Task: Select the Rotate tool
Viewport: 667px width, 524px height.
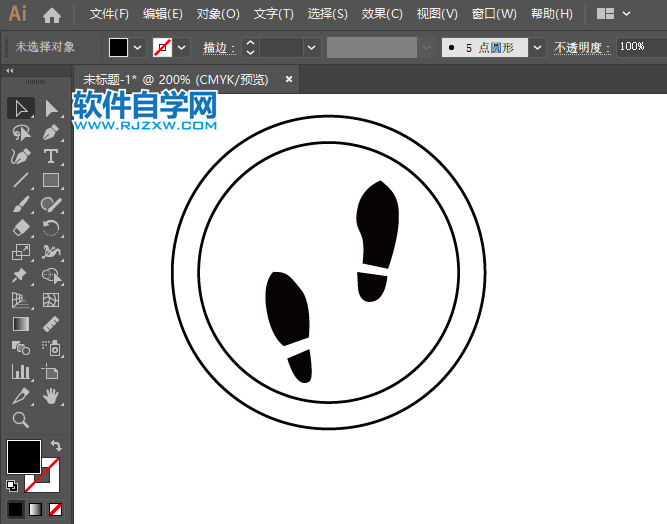Action: coord(51,228)
